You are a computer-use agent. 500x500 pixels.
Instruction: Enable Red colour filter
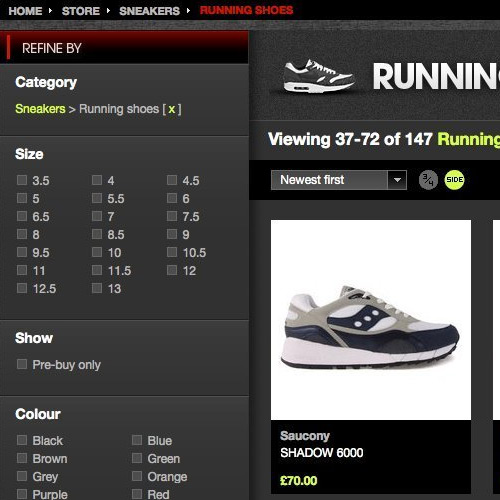click(137, 494)
